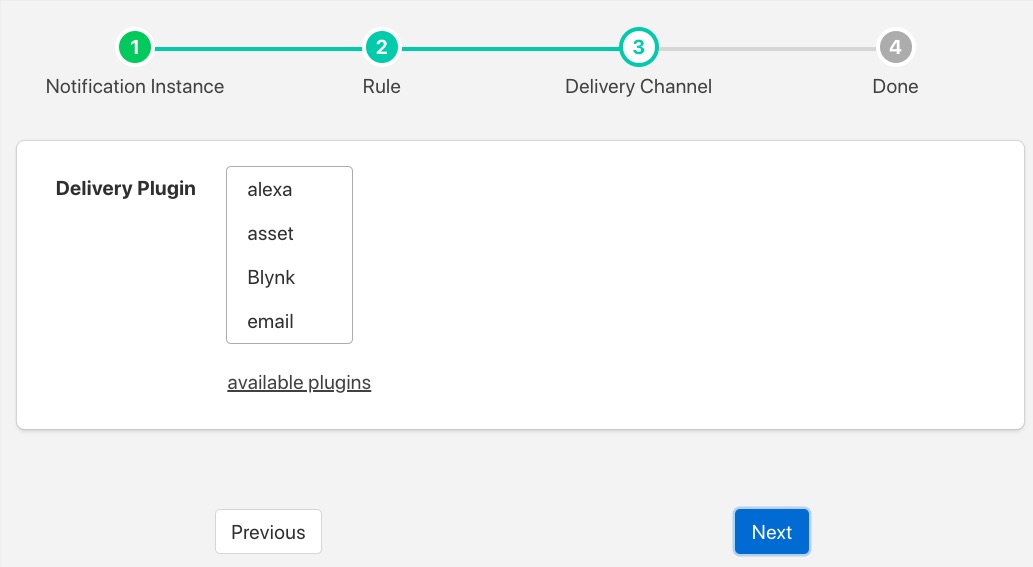The image size is (1033, 567).
Task: Click the gray step 4 circle
Action: click(895, 47)
